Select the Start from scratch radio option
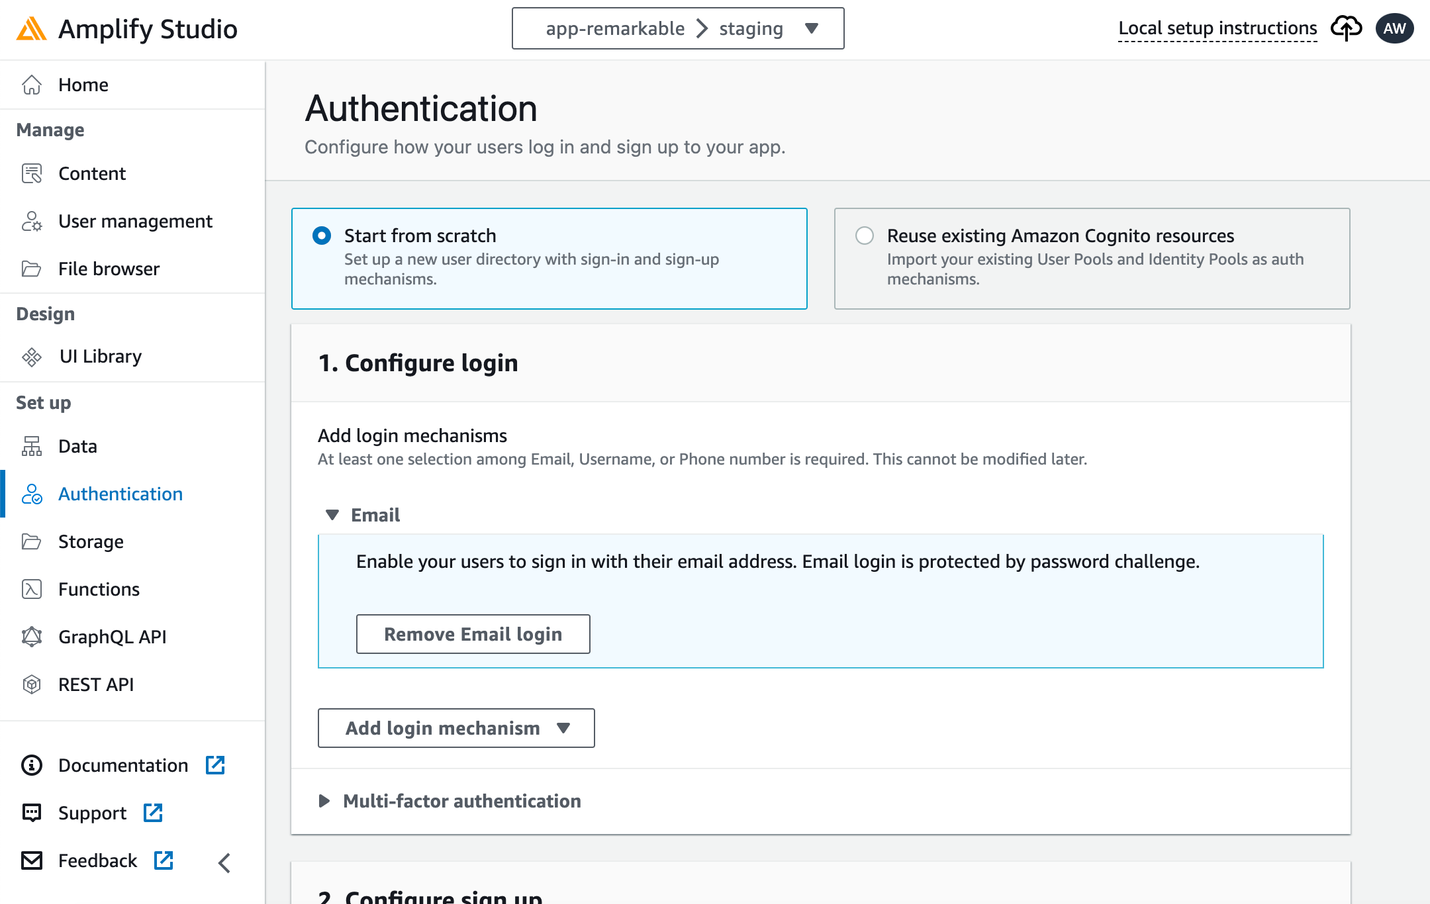The image size is (1430, 904). tap(322, 236)
